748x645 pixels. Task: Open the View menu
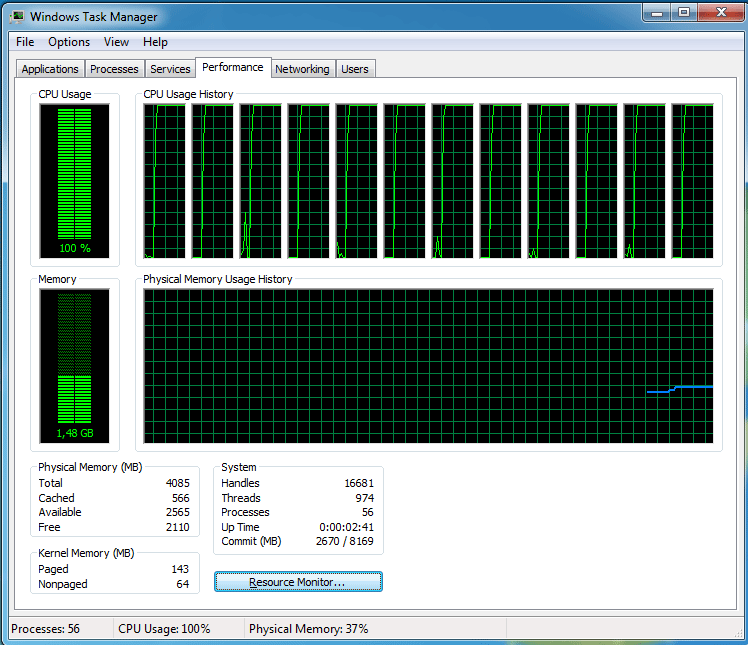click(x=116, y=42)
